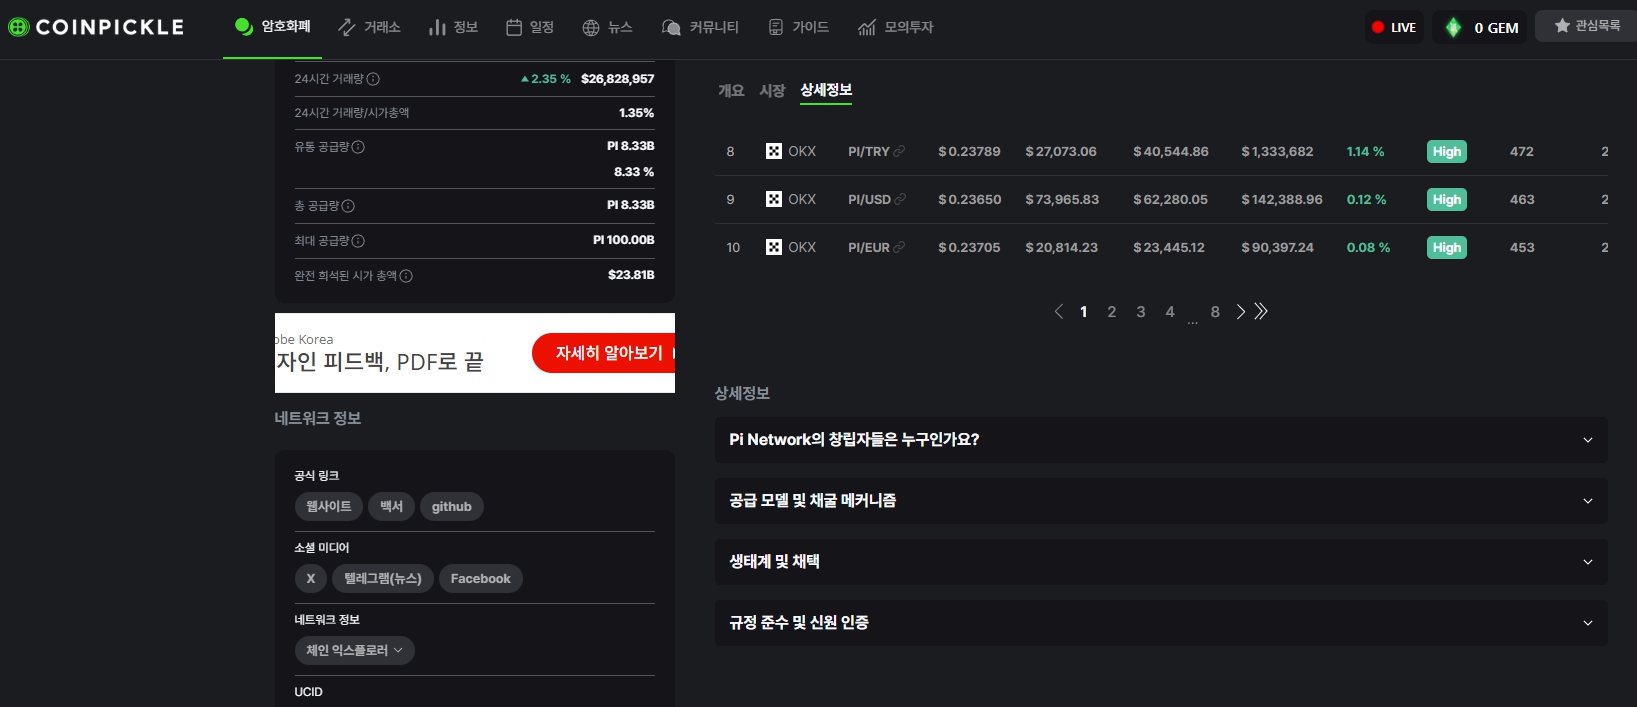Image resolution: width=1637 pixels, height=707 pixels.
Task: Go to page 3 in pagination
Action: [1141, 312]
